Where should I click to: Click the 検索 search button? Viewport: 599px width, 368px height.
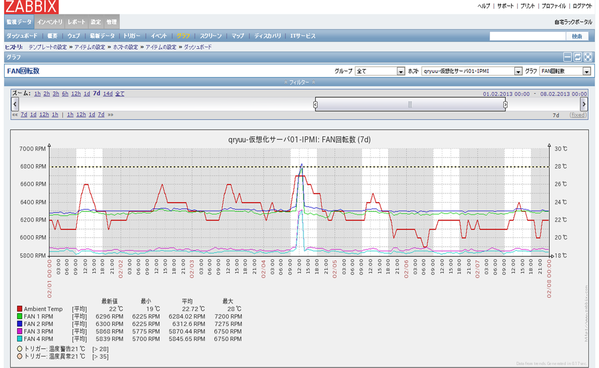(577, 36)
